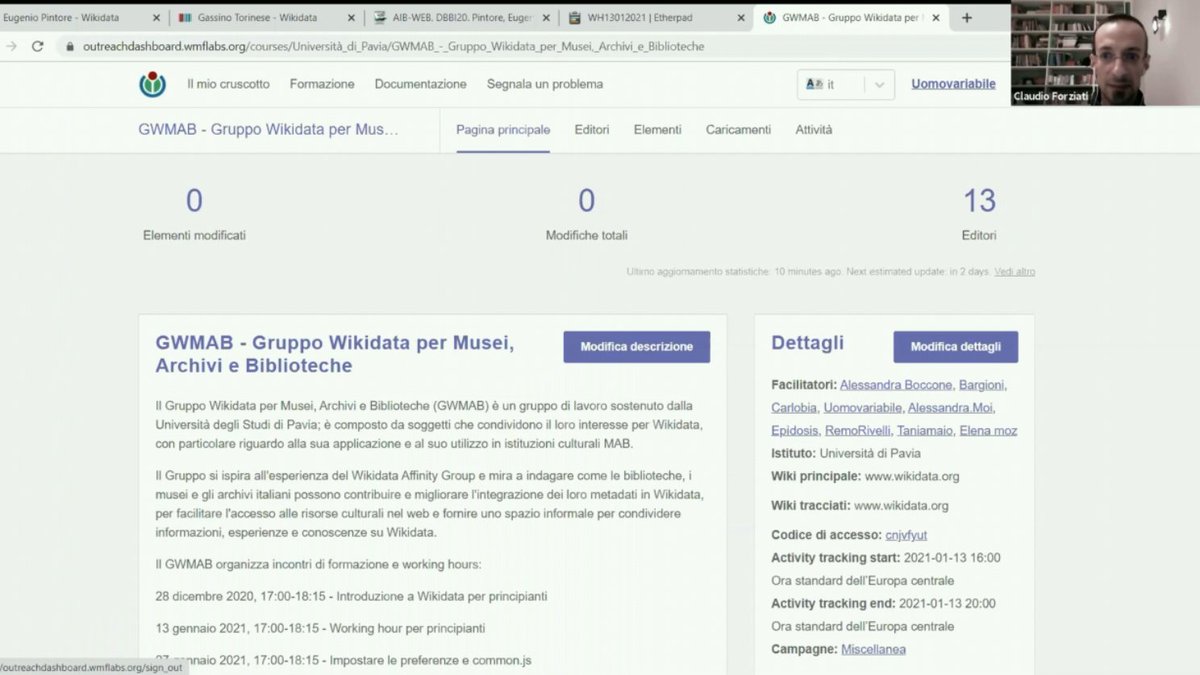Click the 13 Editori statistic
This screenshot has height=675, width=1200.
(979, 214)
